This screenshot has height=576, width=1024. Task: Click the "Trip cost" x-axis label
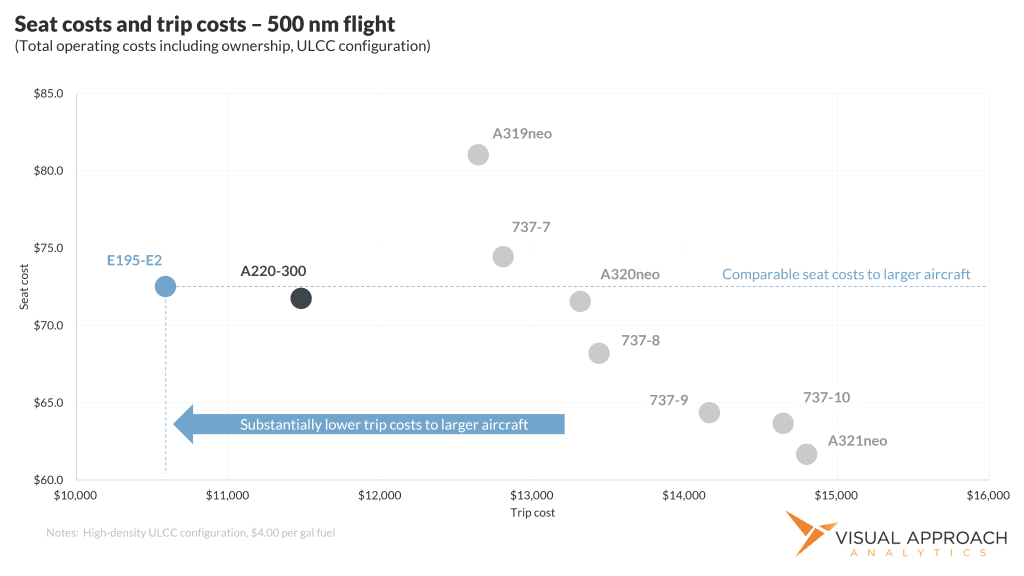tap(532, 513)
